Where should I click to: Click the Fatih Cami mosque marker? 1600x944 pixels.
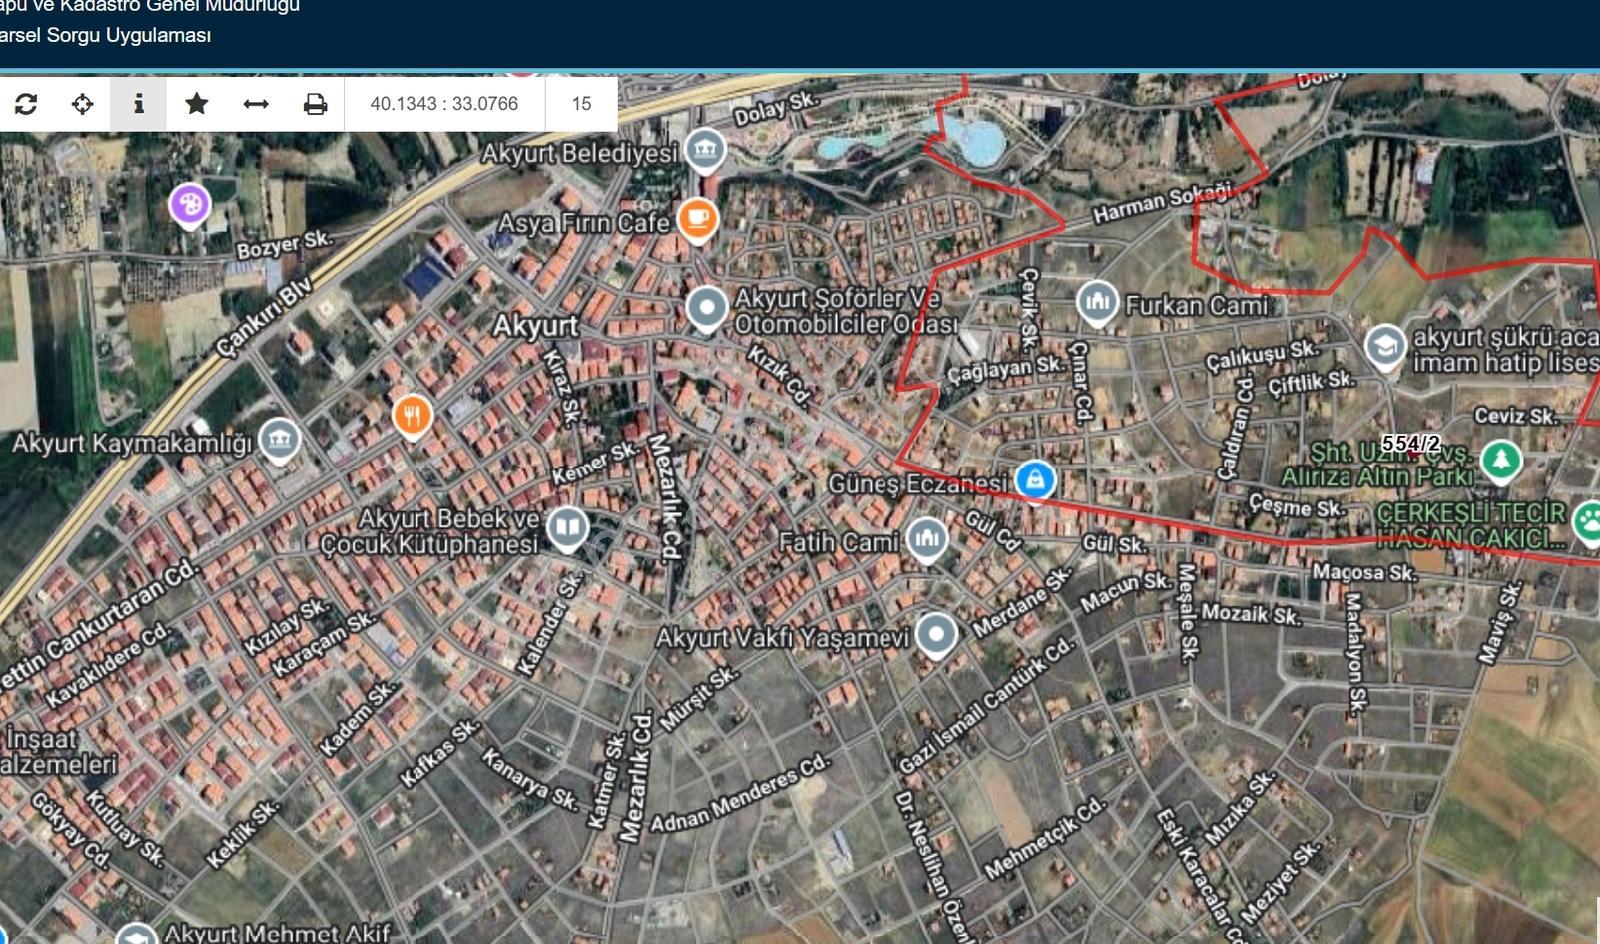(x=927, y=540)
